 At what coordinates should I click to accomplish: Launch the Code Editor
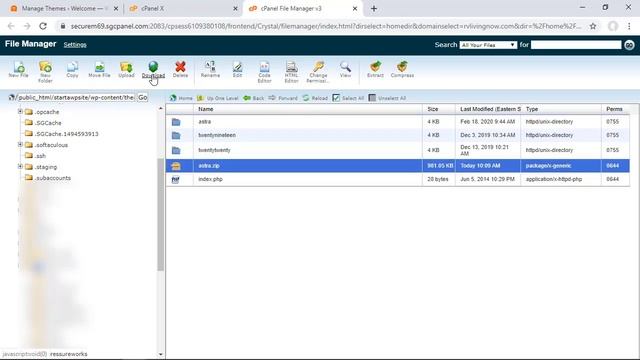(264, 72)
